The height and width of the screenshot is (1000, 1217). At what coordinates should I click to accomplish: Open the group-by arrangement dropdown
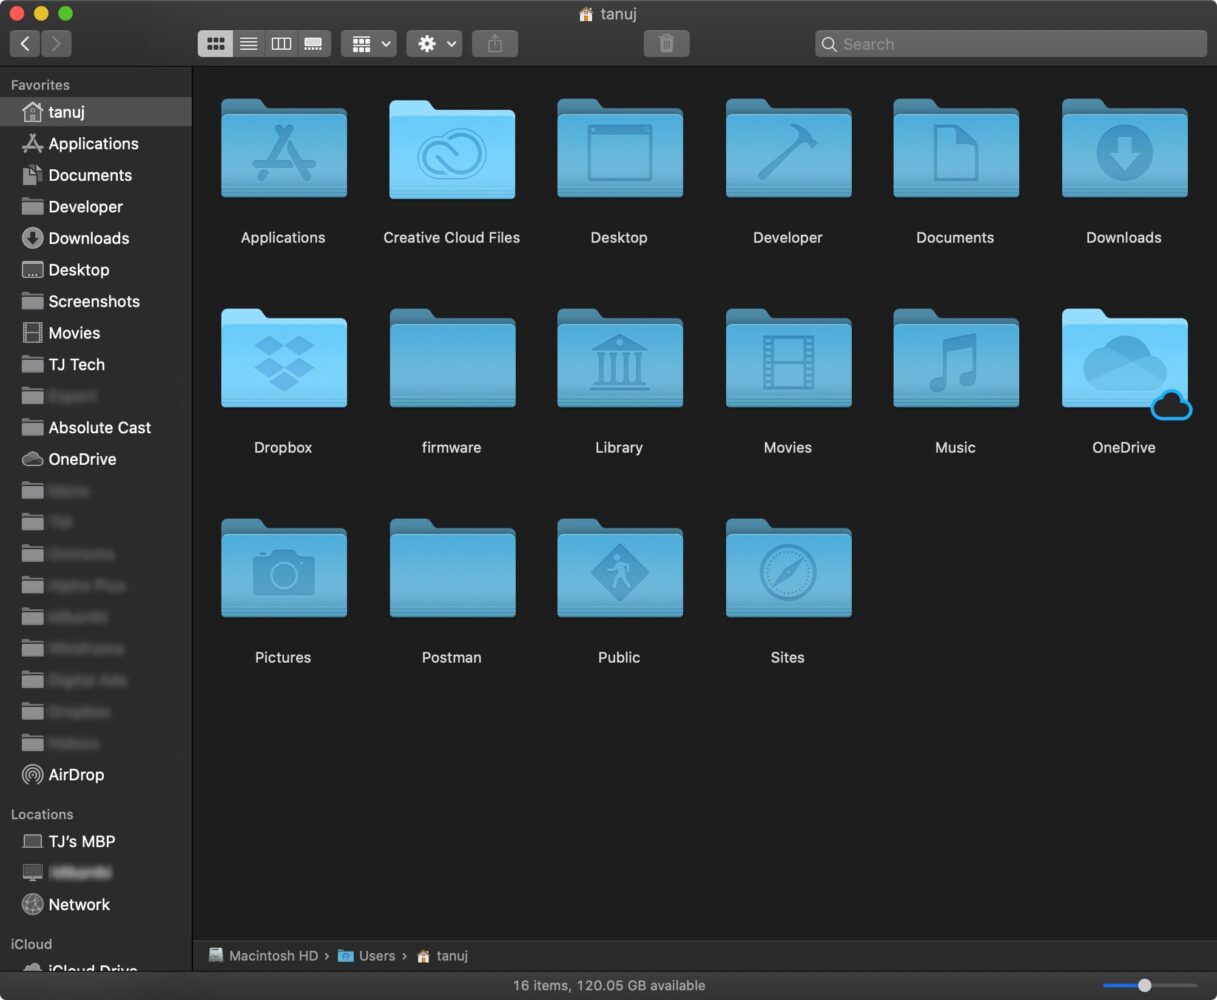point(369,44)
